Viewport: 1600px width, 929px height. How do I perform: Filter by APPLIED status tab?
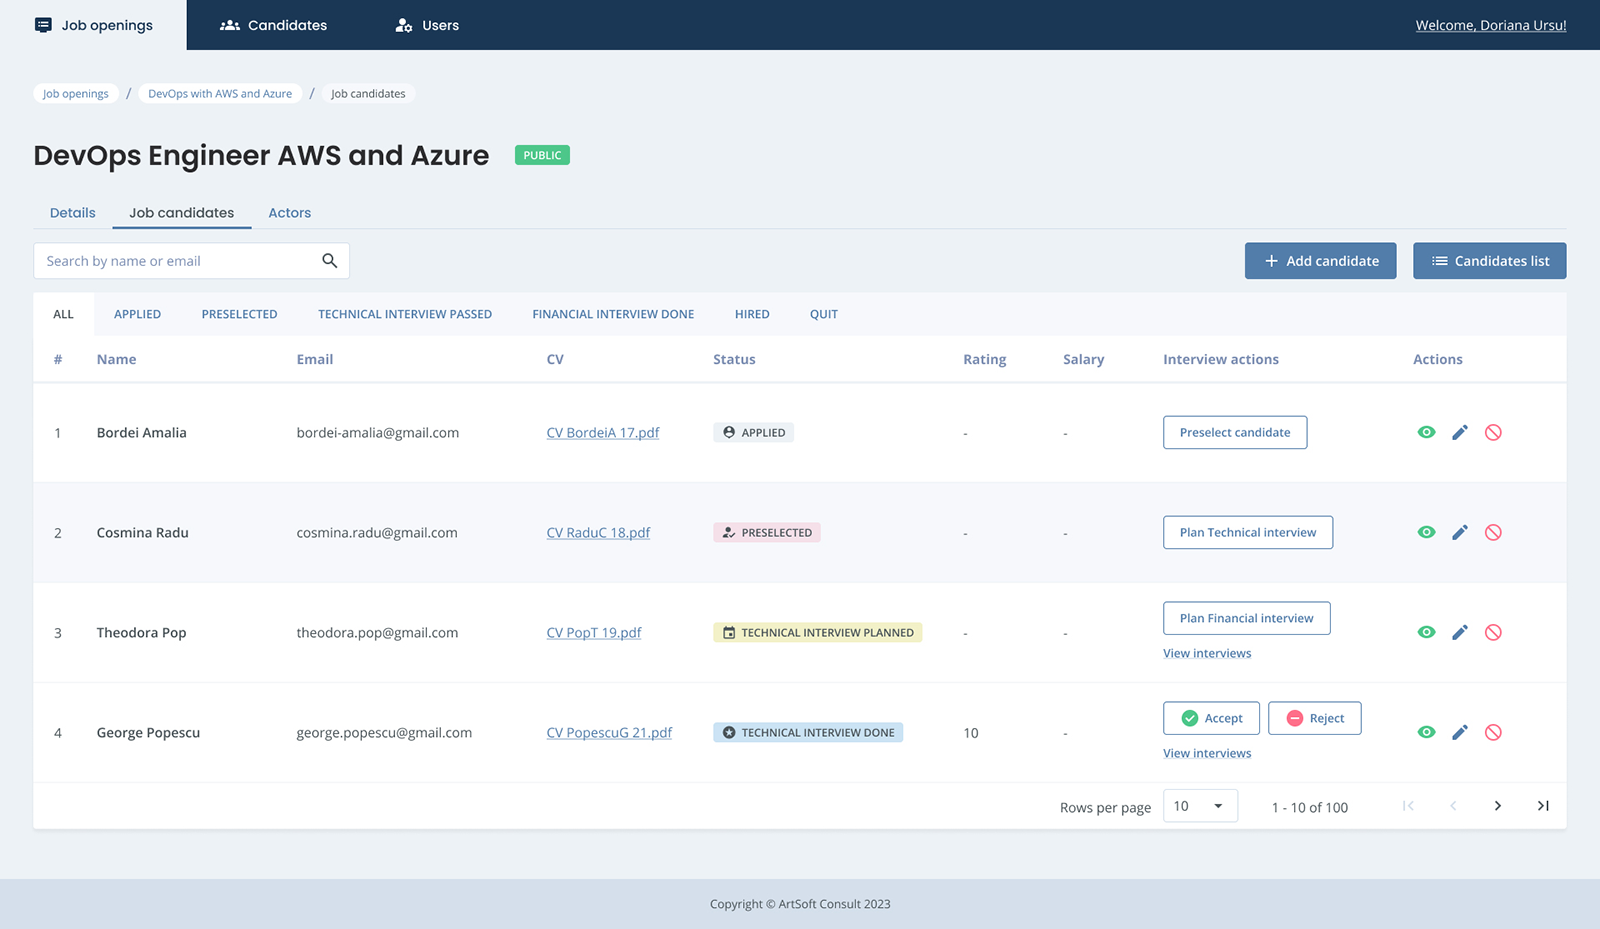coord(137,314)
